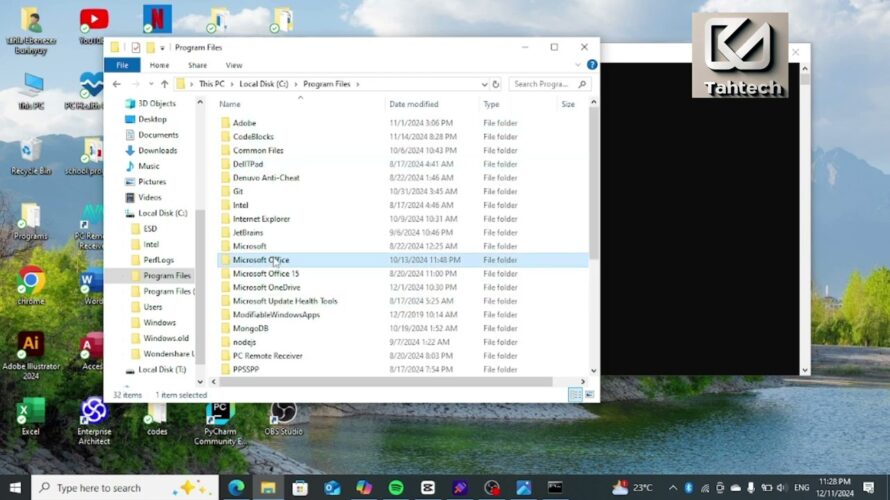This screenshot has height=500, width=890.
Task: Open the Chrome desktop shortcut
Action: [31, 285]
